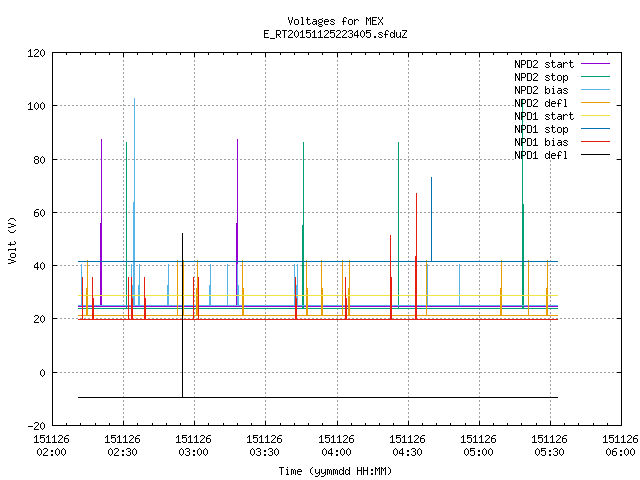Click the NPD2 defl legend label
The width and height of the screenshot is (640, 480).
541,103
